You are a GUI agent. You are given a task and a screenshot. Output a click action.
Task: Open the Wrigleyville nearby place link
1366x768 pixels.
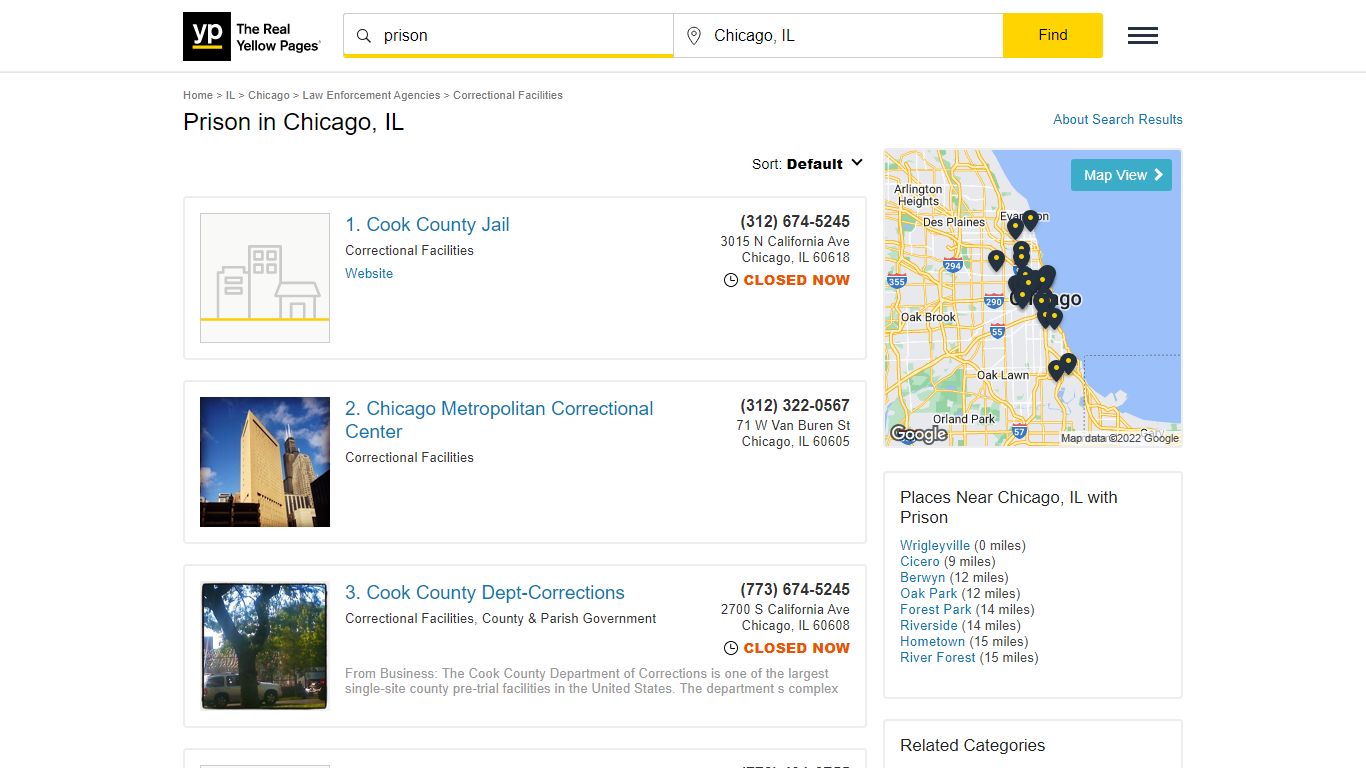point(935,545)
